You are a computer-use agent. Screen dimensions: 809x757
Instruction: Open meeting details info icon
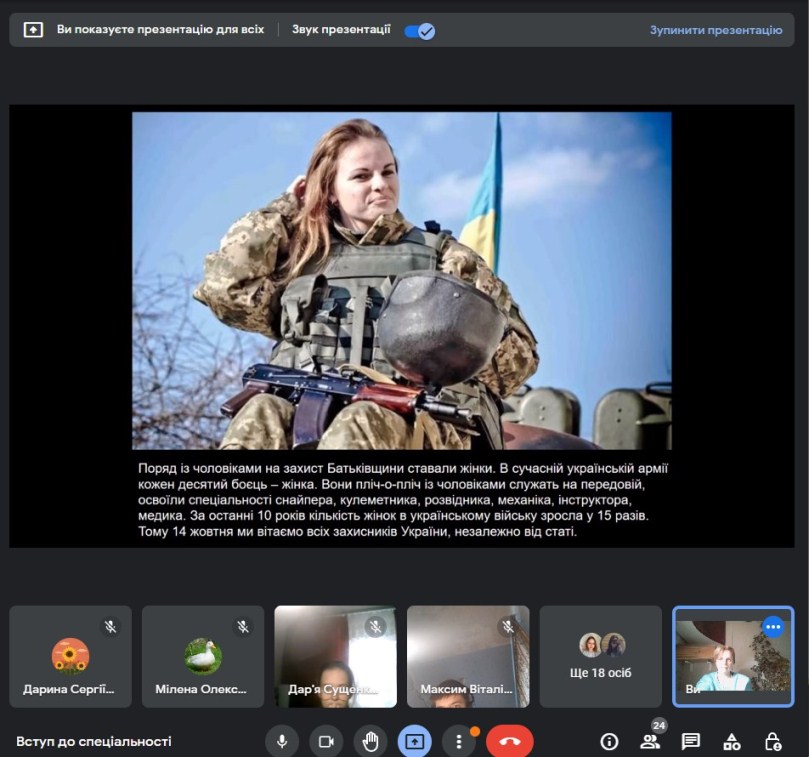click(x=609, y=741)
